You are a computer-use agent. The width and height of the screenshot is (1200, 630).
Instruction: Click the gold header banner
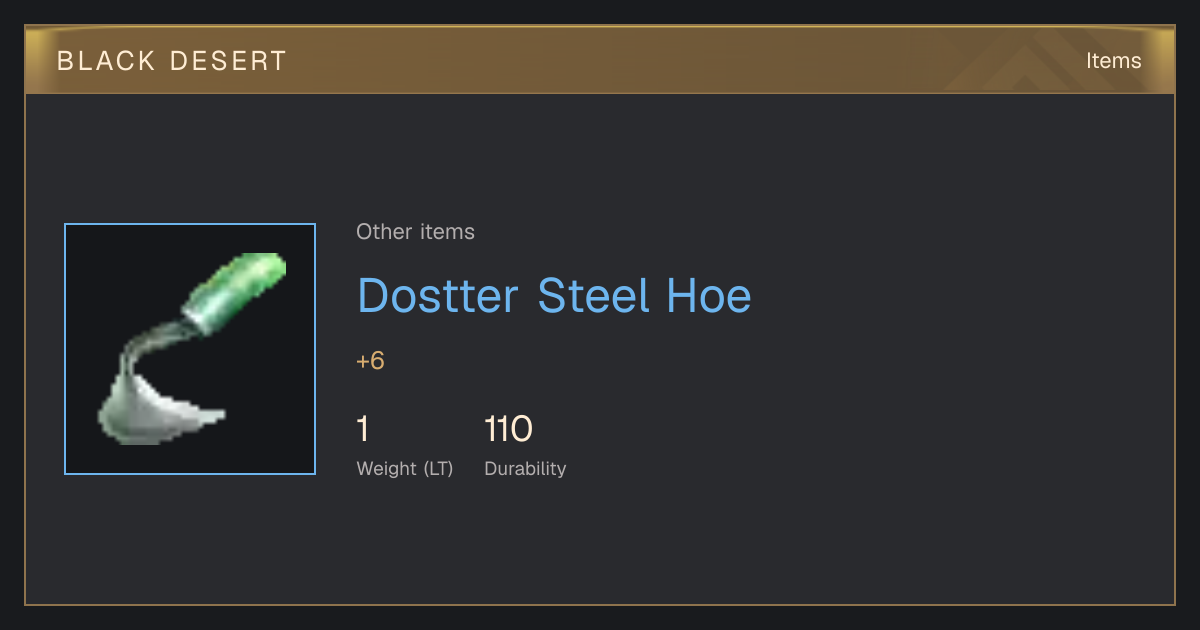pos(600,60)
